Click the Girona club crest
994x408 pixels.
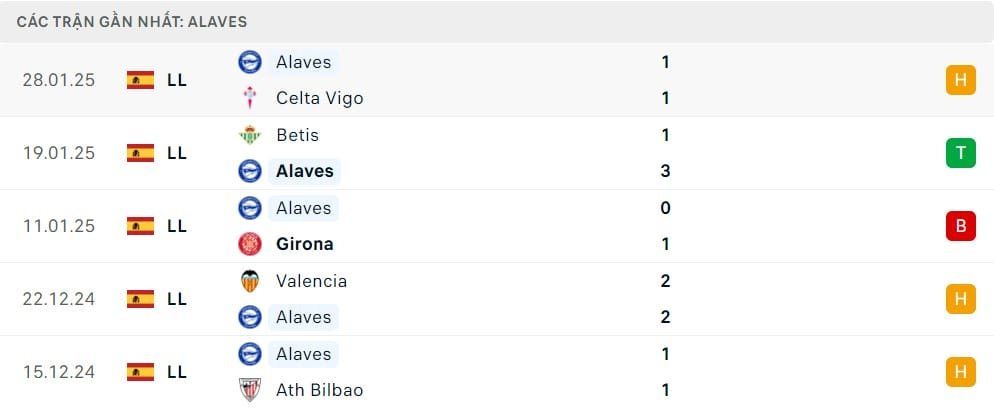tap(249, 244)
